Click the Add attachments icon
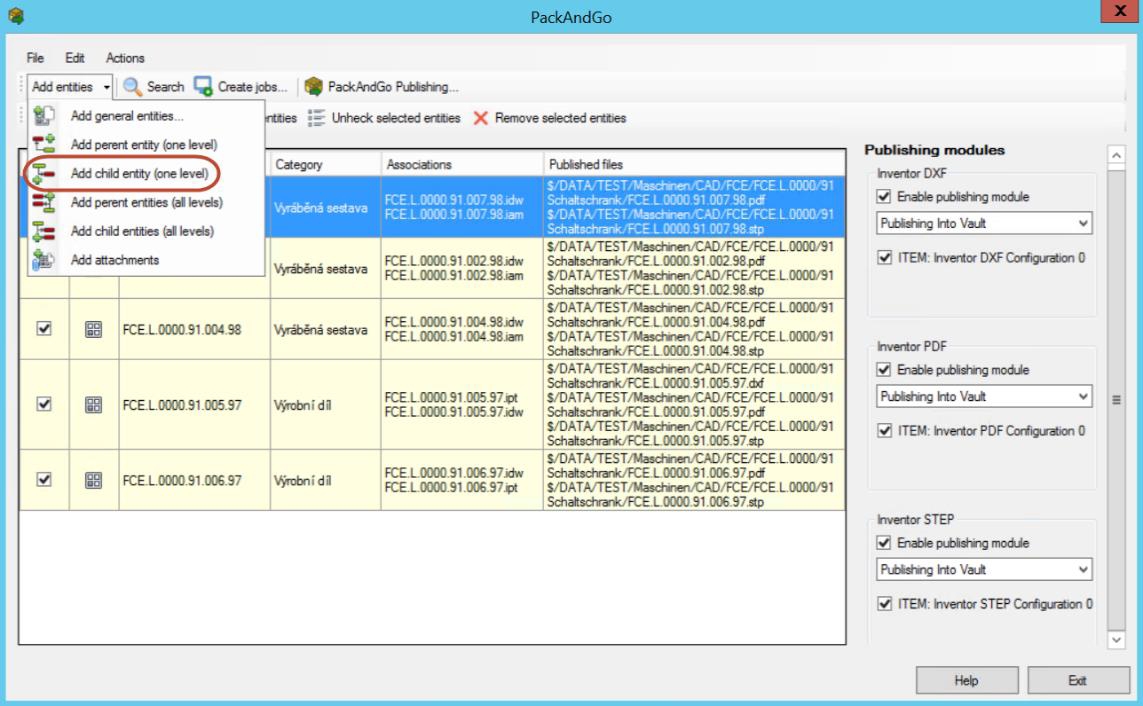The width and height of the screenshot is (1143, 706). click(43, 260)
